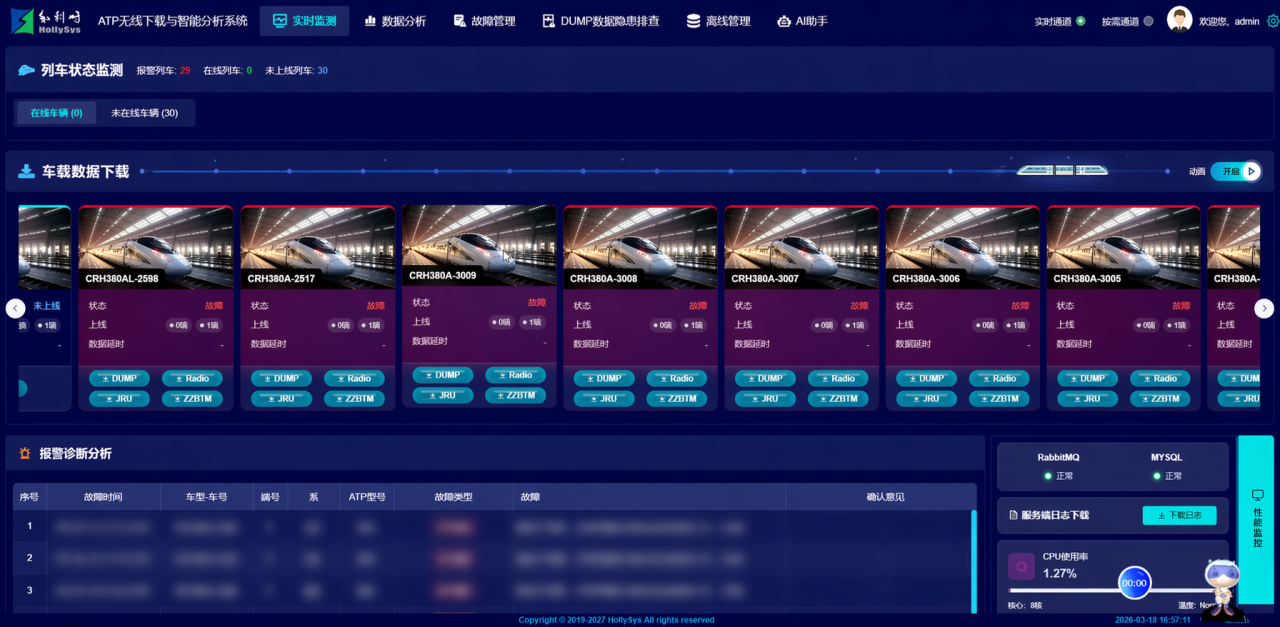
Task: Click the 报警诊断分析 alarm bug icon
Action: coord(25,454)
